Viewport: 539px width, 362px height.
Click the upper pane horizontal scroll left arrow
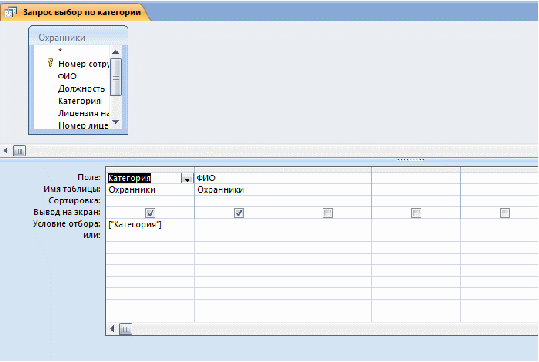click(6, 151)
